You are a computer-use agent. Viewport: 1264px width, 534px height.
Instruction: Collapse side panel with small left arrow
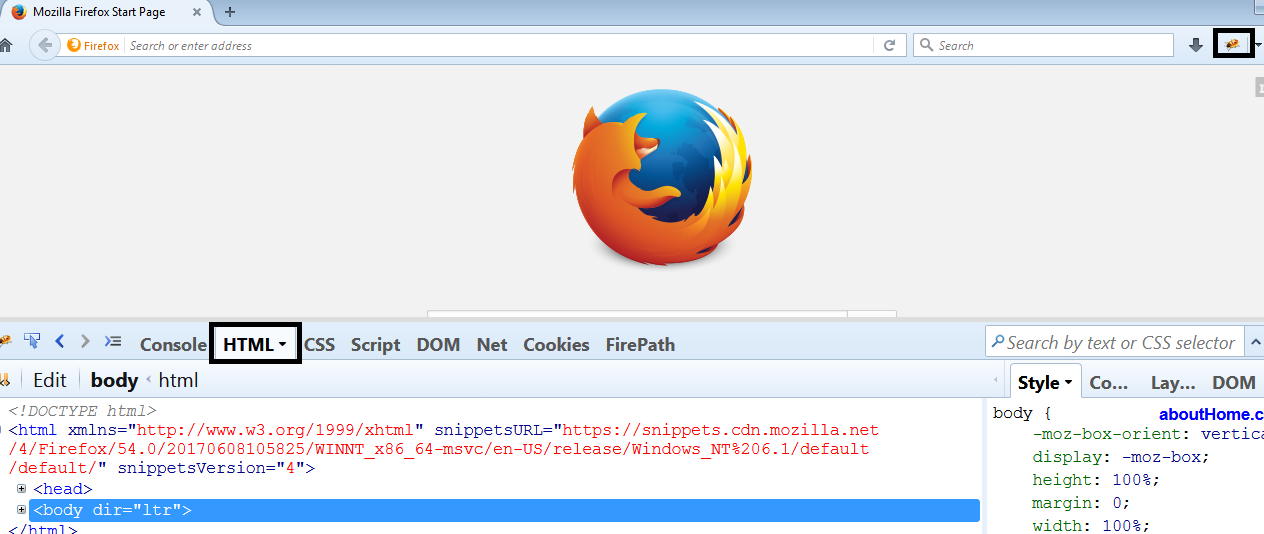coord(995,380)
